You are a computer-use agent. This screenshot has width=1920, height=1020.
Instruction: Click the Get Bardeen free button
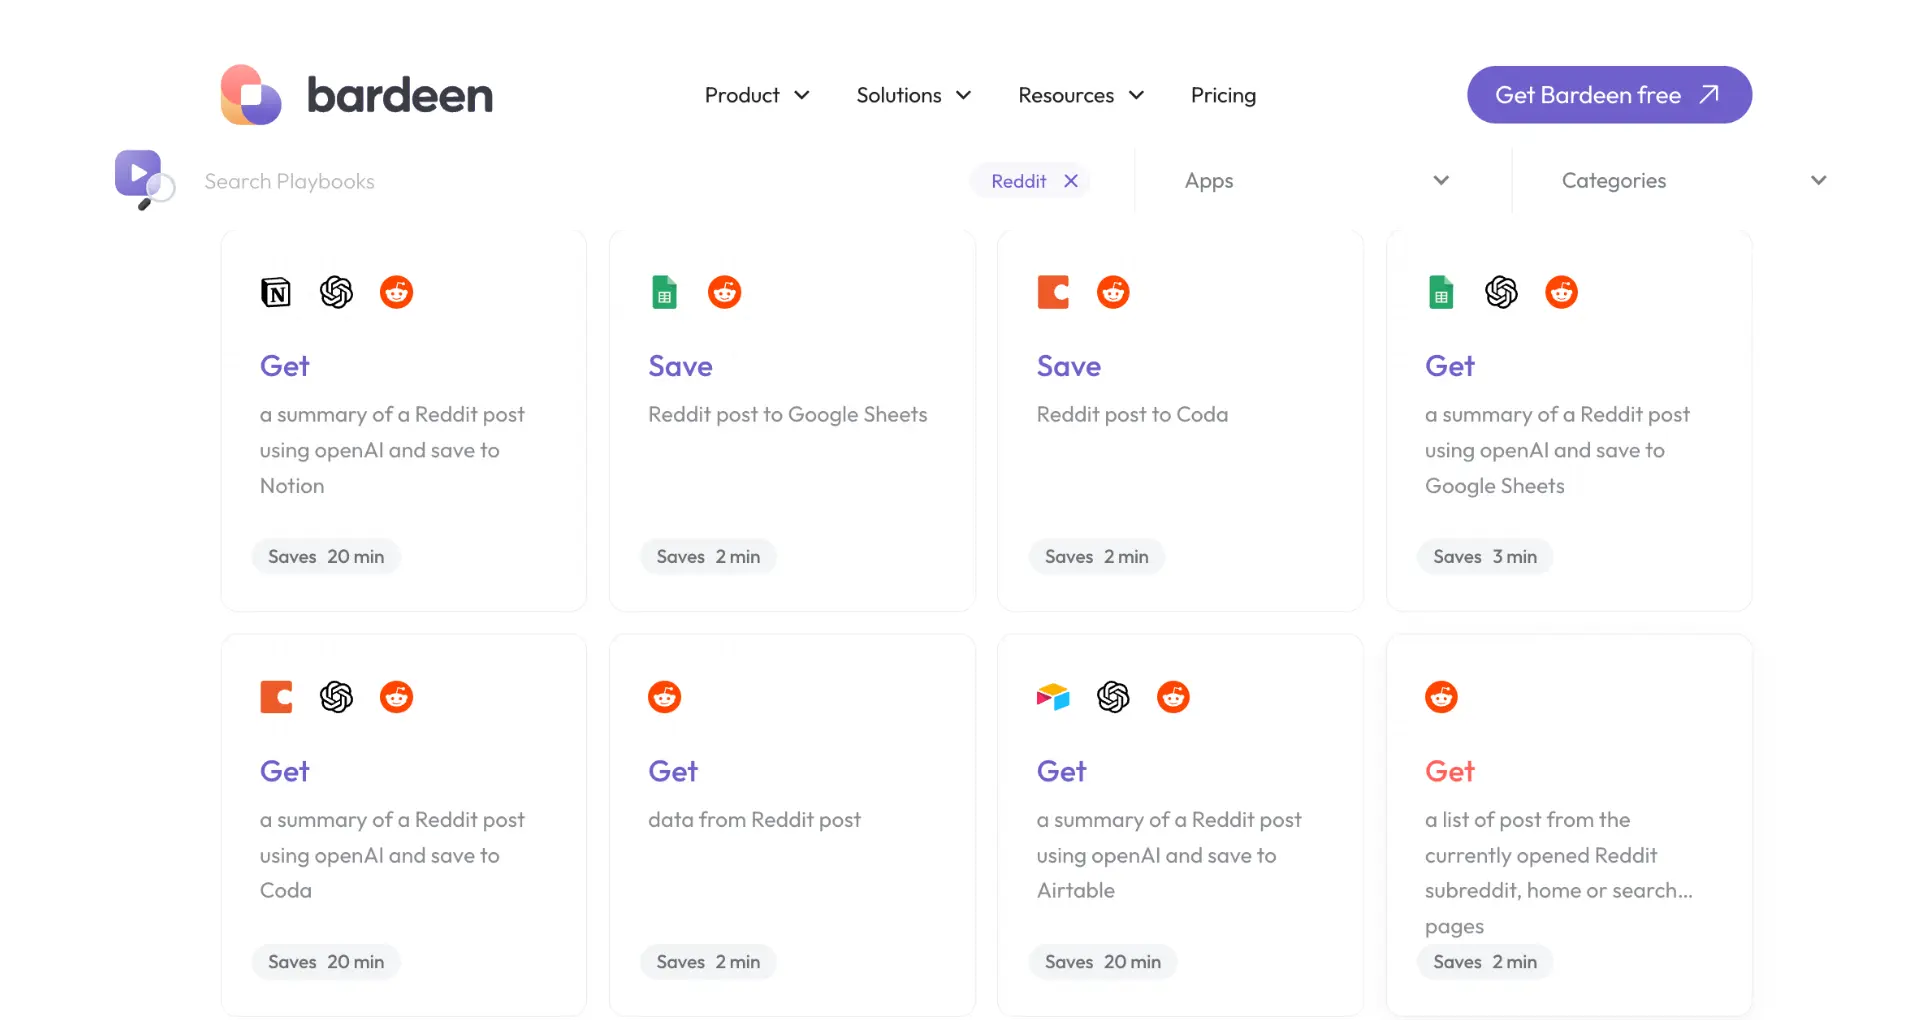[x=1609, y=95]
